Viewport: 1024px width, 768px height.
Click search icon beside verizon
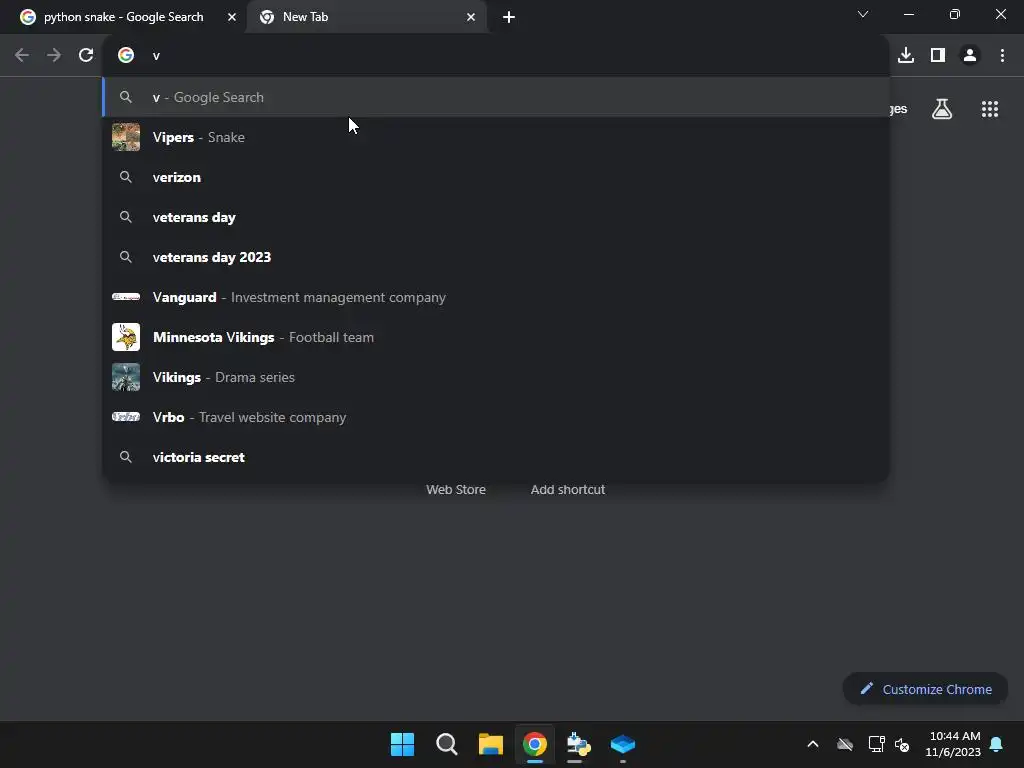point(126,177)
